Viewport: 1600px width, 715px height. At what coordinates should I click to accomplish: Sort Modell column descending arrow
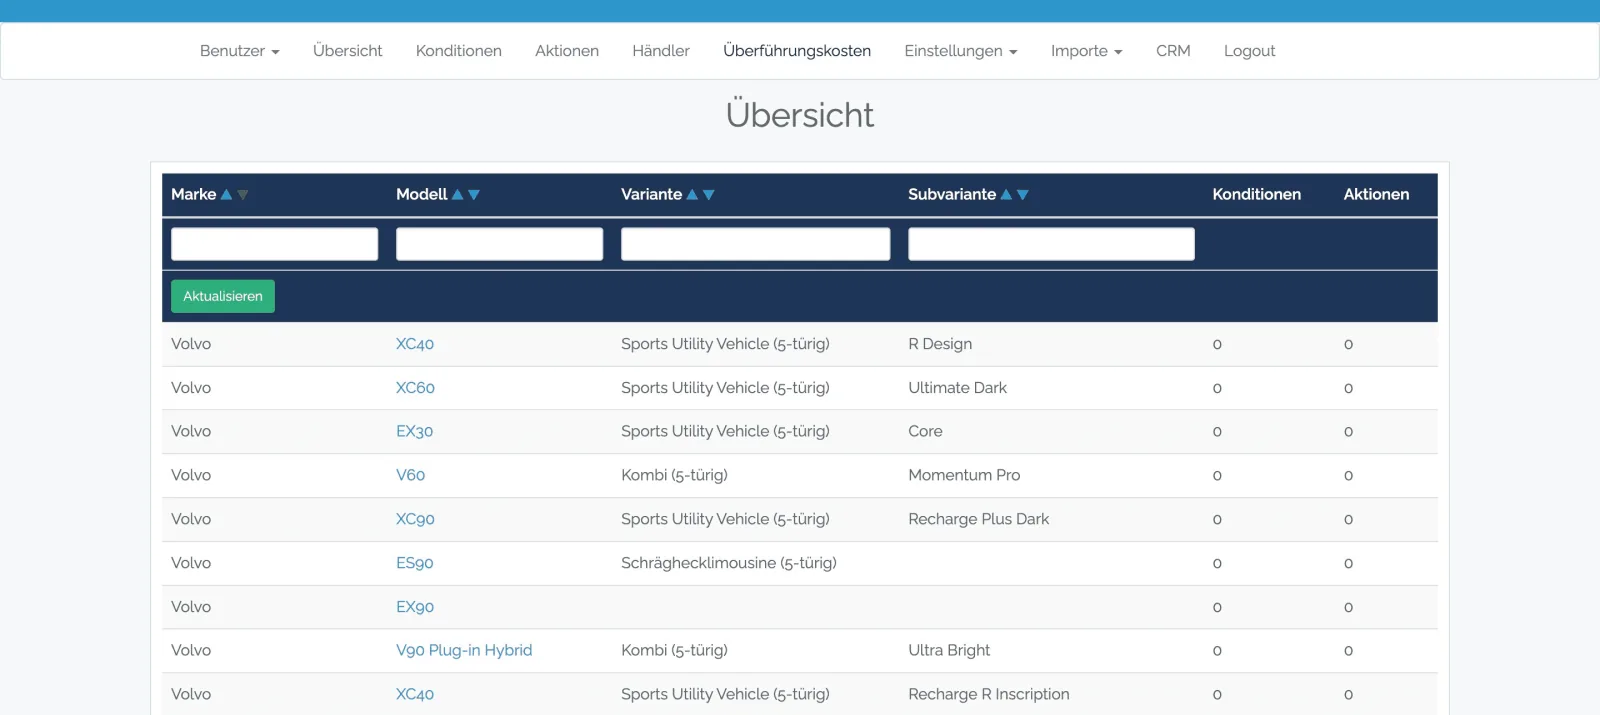pos(474,195)
